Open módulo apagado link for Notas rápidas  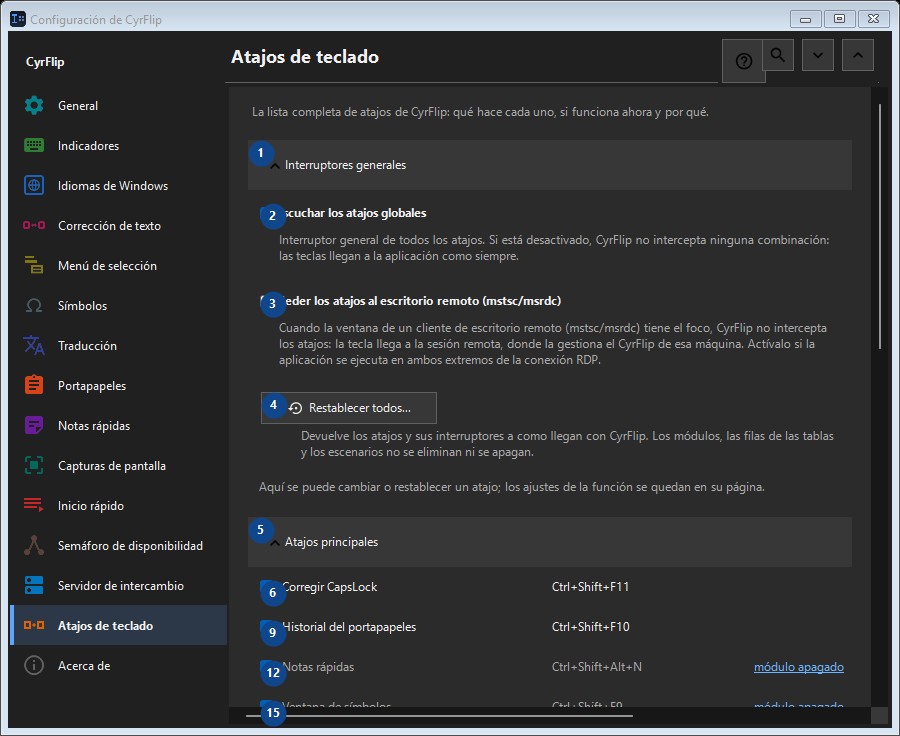(x=798, y=667)
